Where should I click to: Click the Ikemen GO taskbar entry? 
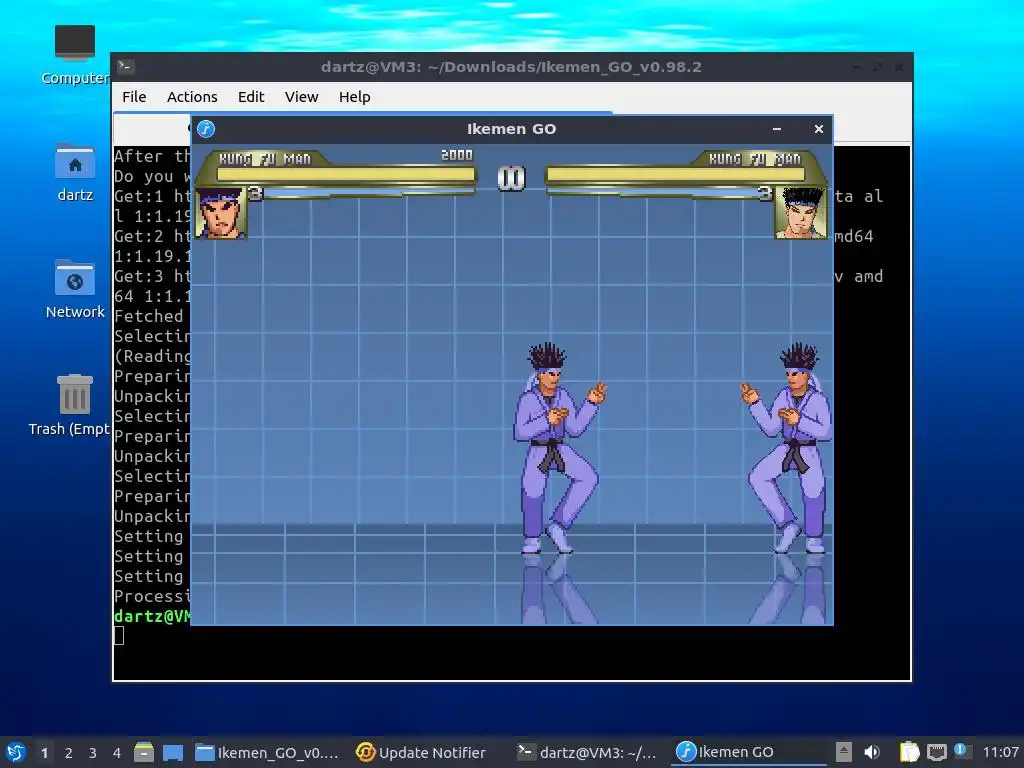(746, 752)
